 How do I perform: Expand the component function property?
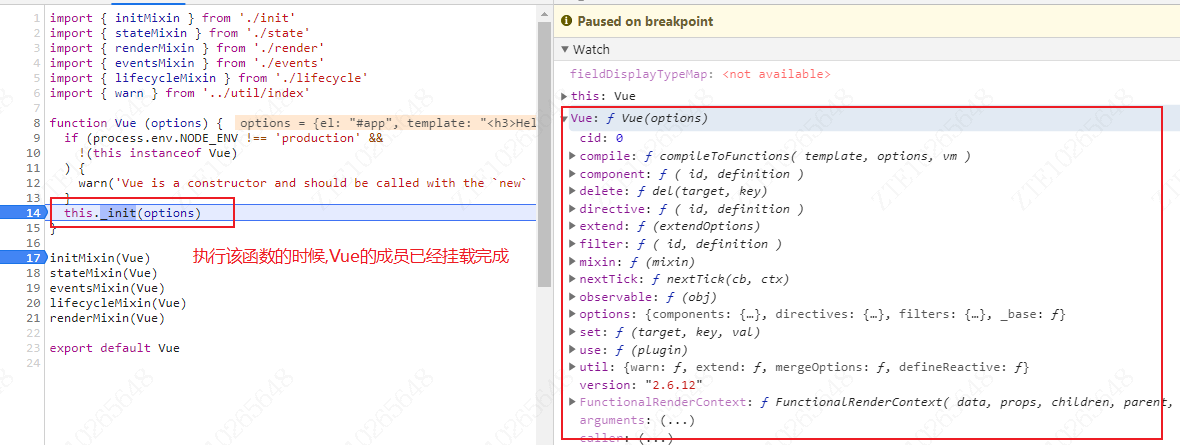click(573, 174)
